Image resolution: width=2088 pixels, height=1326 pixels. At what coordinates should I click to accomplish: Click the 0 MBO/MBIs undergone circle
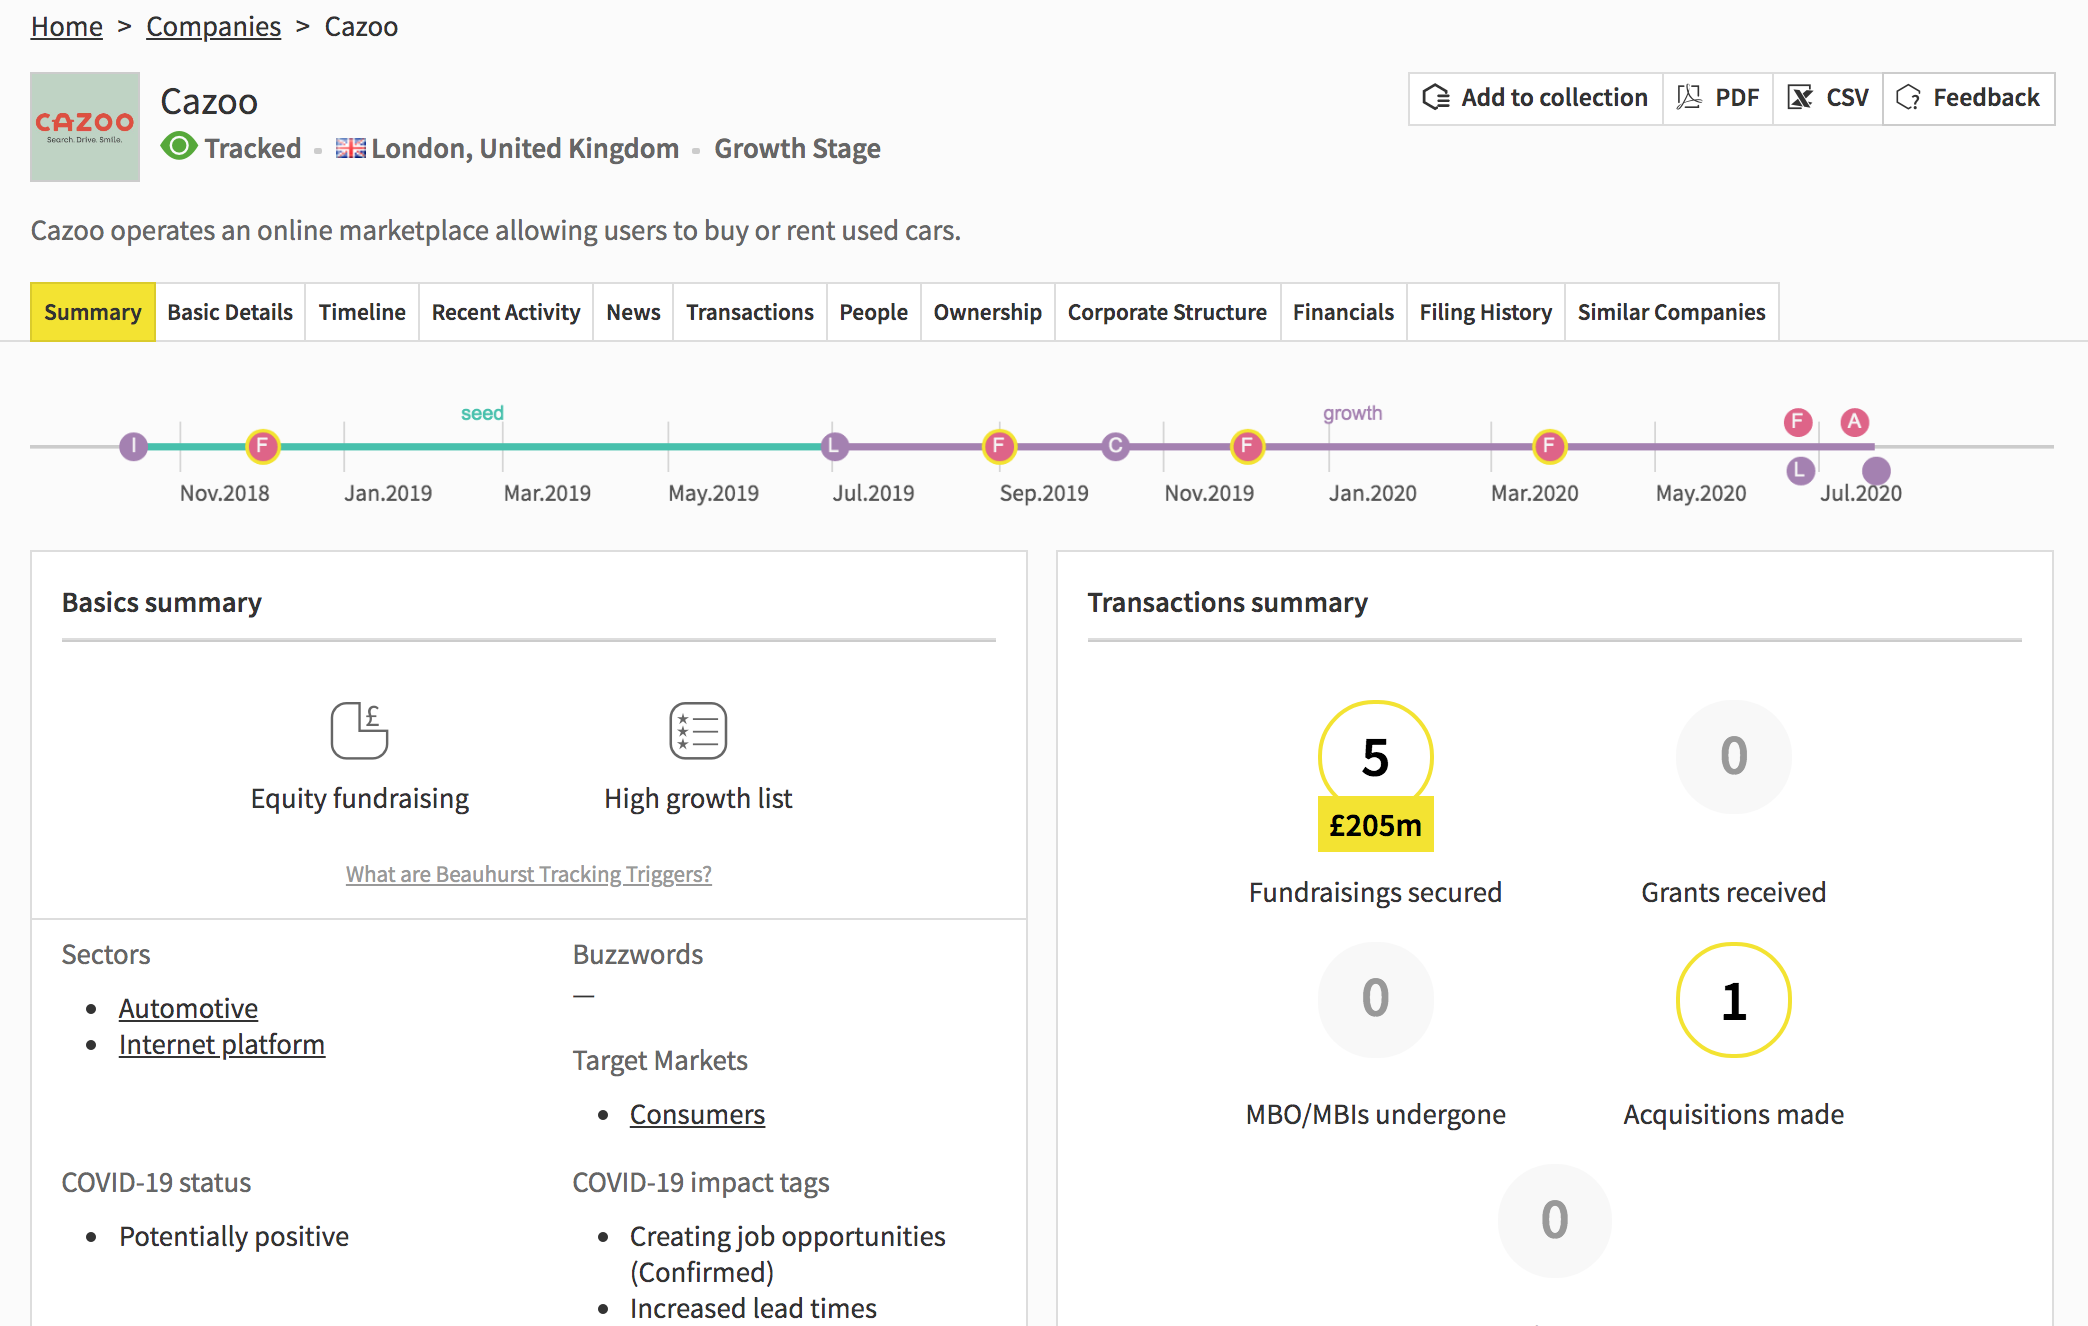coord(1376,998)
